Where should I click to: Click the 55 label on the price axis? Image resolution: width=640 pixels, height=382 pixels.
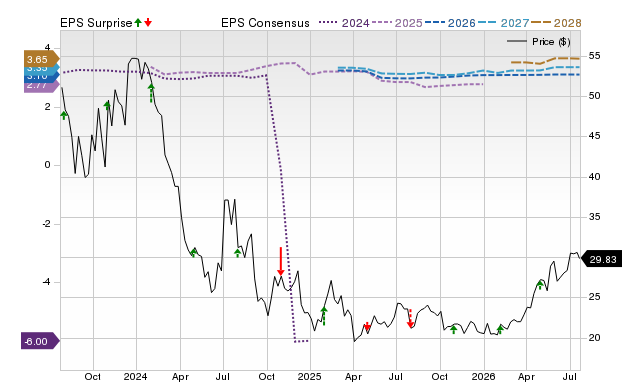594,56
